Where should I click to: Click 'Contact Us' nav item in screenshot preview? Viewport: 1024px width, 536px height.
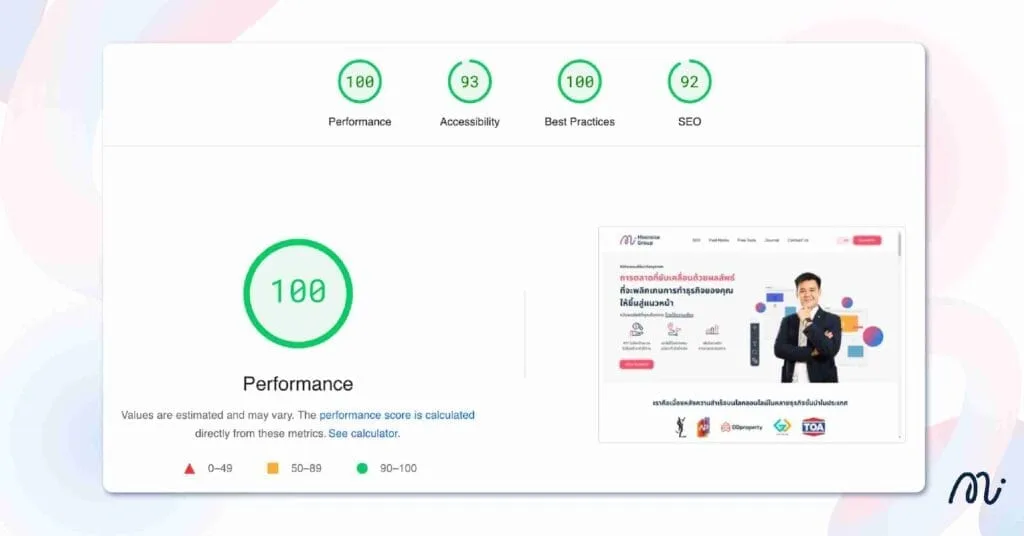(797, 240)
